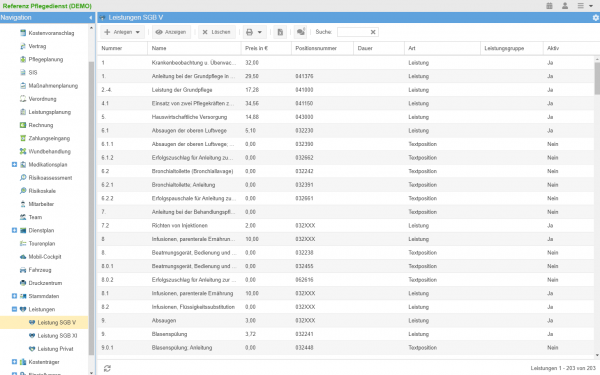This screenshot has height=375, width=600.
Task: Select the Pflegeplanung icon entry
Action: pyautogui.click(x=23, y=59)
